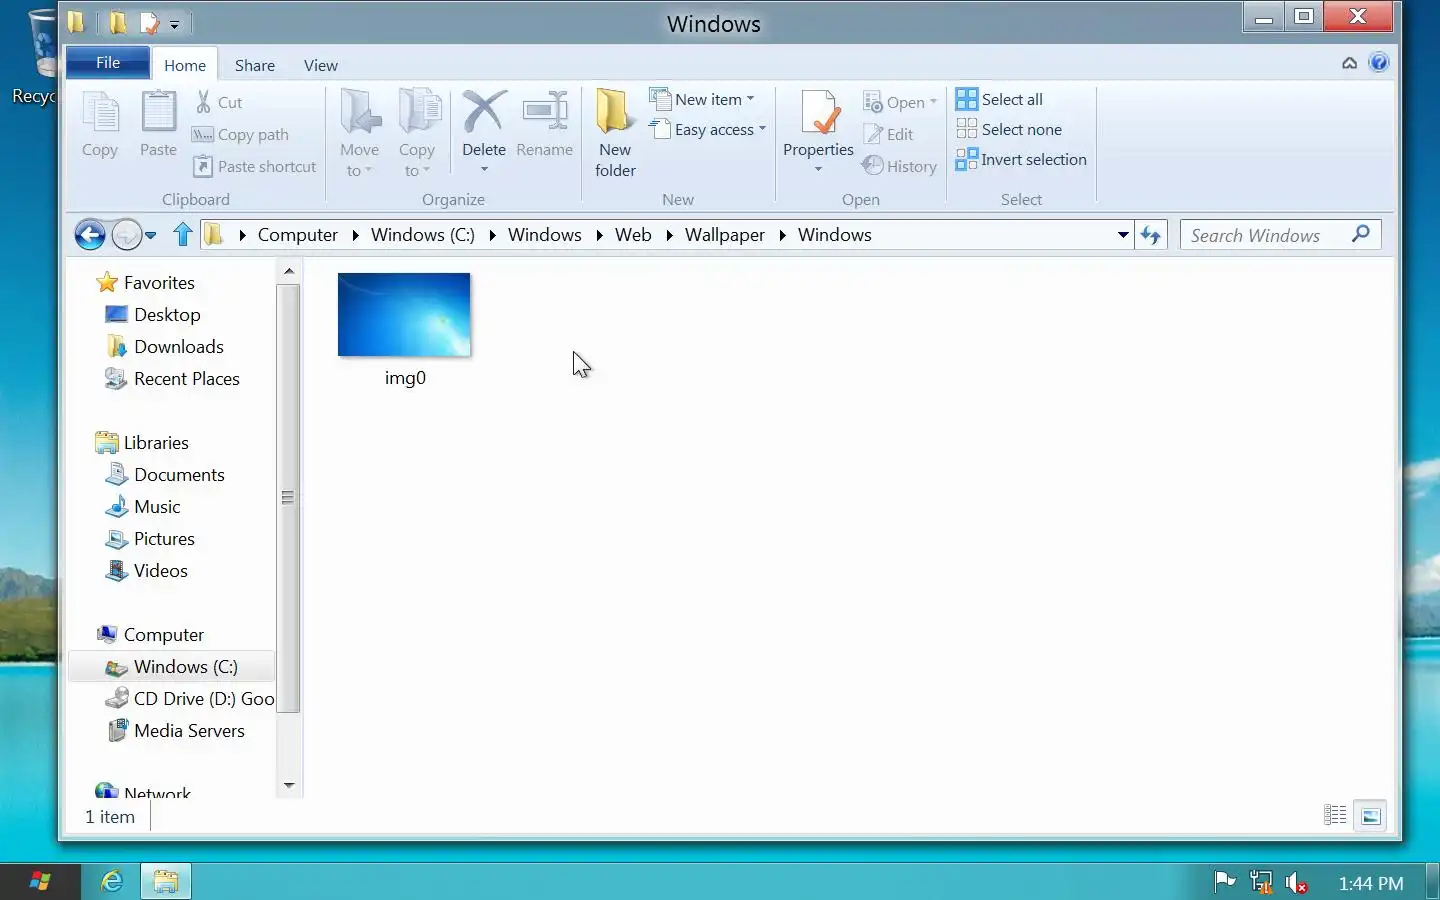Viewport: 1440px width, 900px height.
Task: Open the Copy to menu
Action: [x=417, y=133]
